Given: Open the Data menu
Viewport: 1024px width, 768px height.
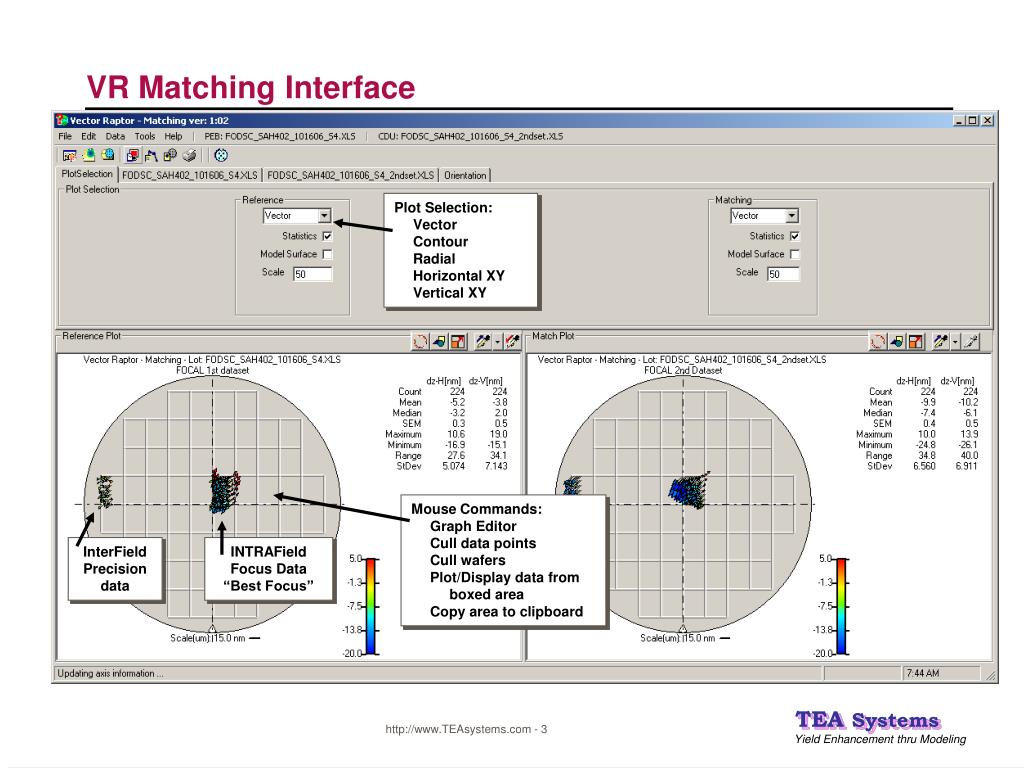Looking at the screenshot, I should [x=115, y=136].
